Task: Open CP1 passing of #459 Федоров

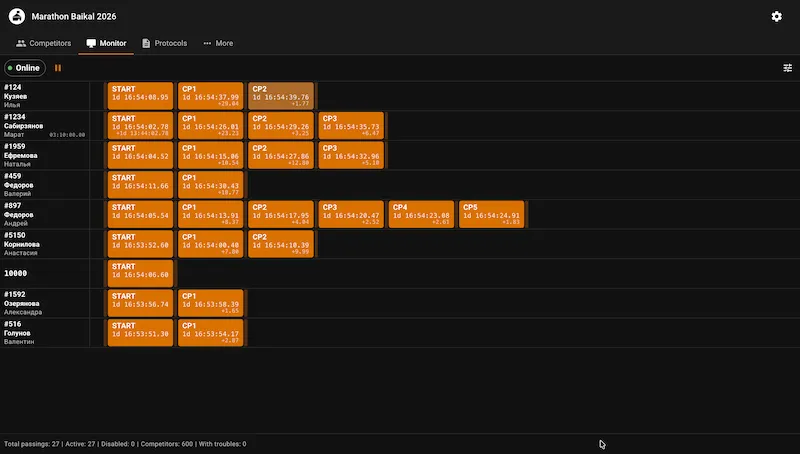Action: coord(211,185)
